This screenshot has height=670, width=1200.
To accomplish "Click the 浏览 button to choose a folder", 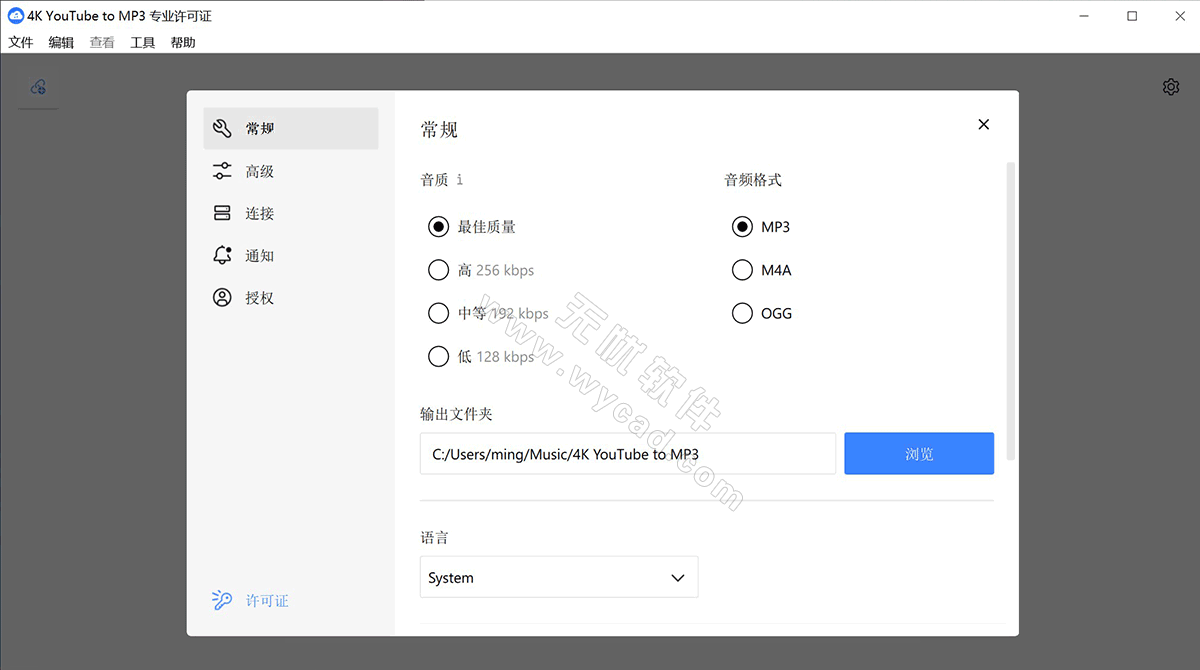I will pos(918,453).
